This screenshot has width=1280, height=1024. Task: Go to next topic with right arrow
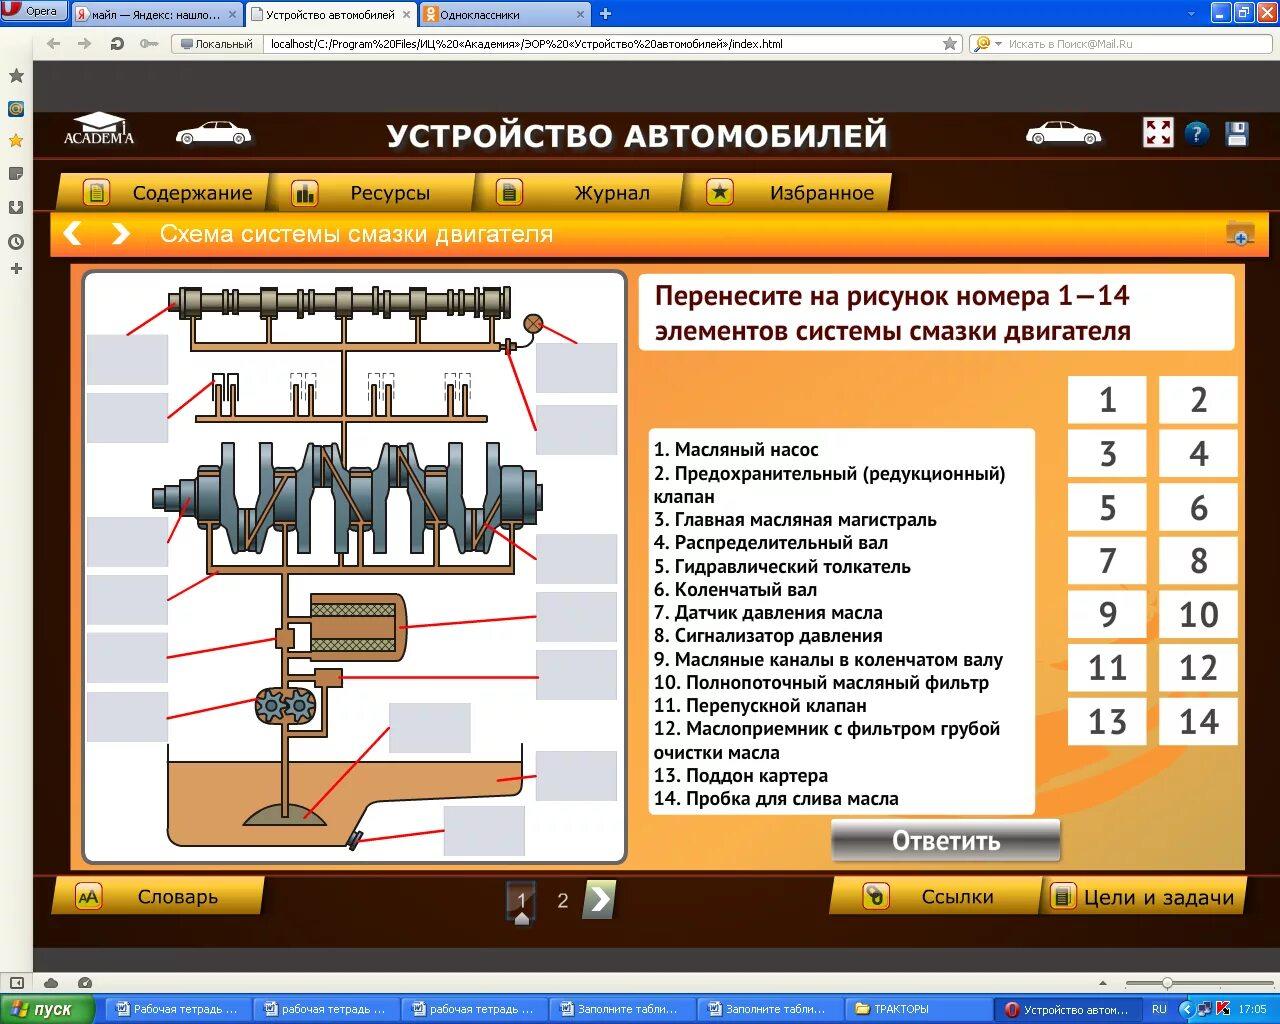[120, 234]
